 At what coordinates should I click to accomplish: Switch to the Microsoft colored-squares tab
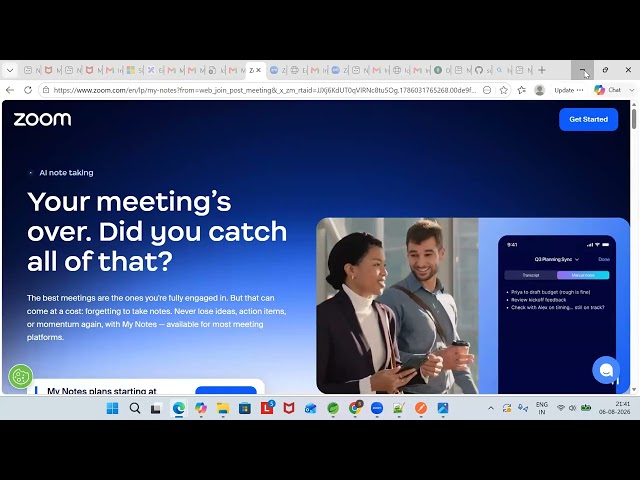[133, 70]
